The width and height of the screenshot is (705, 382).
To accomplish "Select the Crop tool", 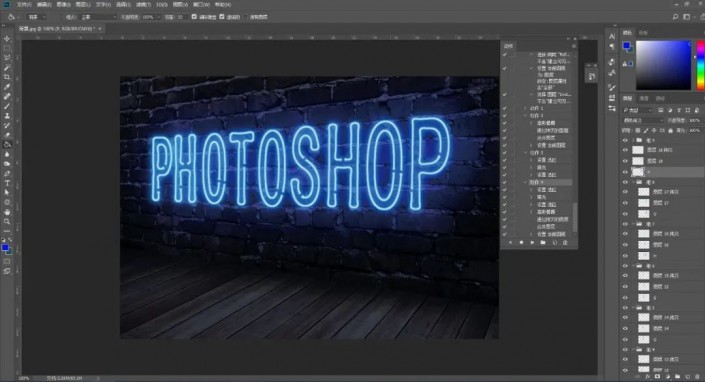I will point(7,77).
